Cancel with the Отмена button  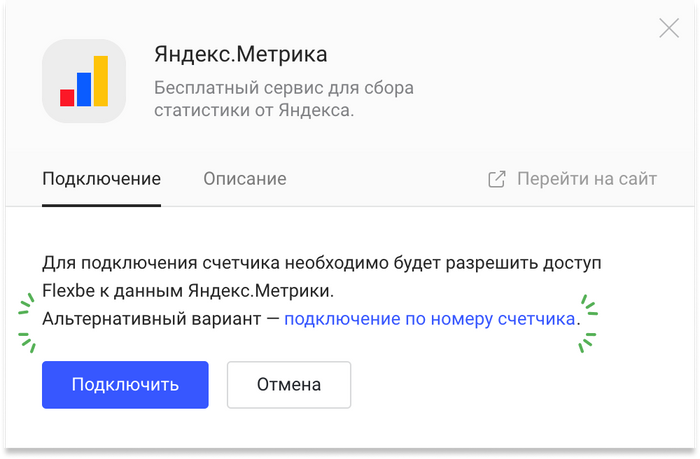tap(289, 385)
